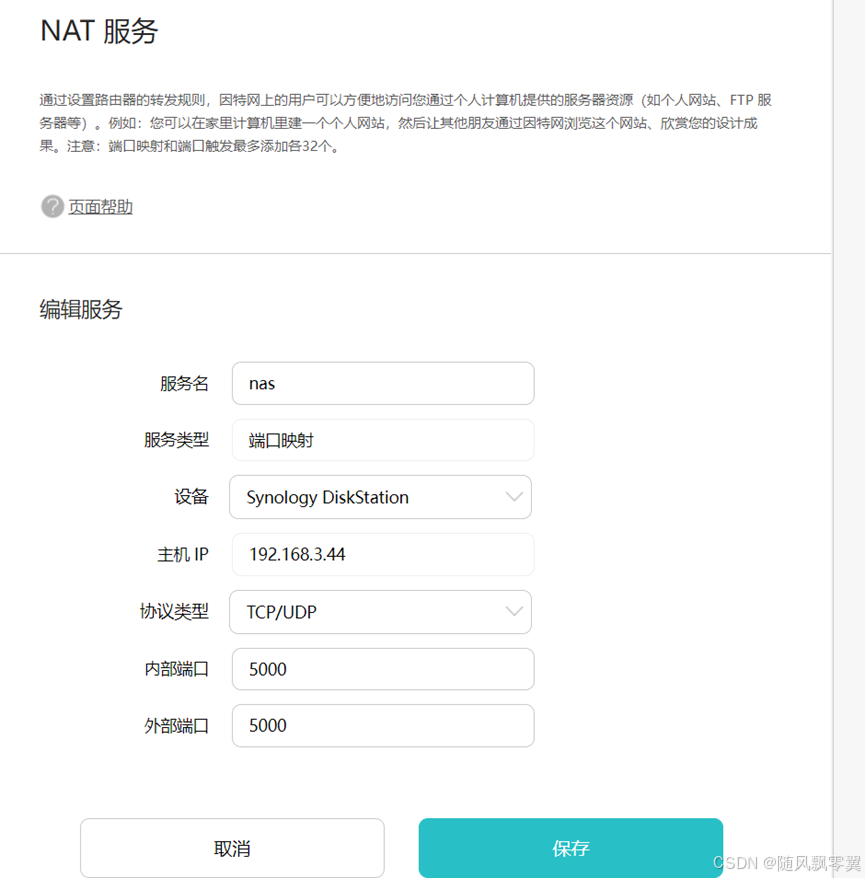The width and height of the screenshot is (865, 878).
Task: Click the chevron arrow of 设备 dropdown
Action: point(514,497)
